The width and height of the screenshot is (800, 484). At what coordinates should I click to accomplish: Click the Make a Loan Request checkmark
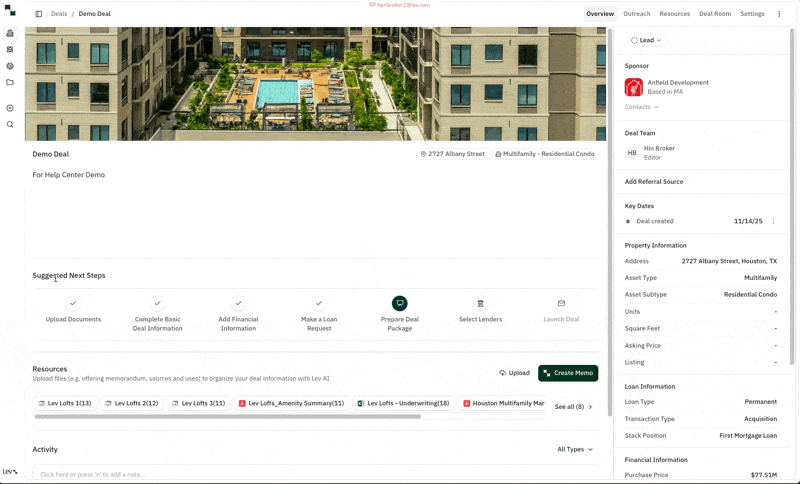(x=319, y=303)
